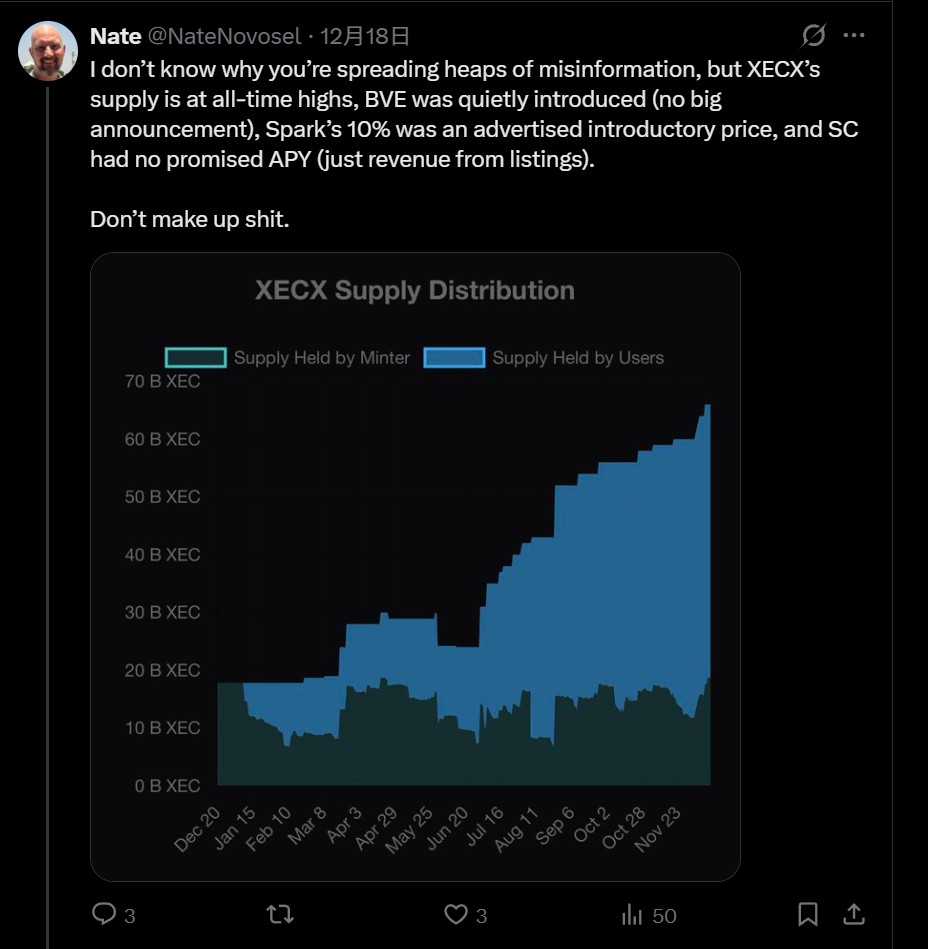
Task: Open Nate's profile avatar picture
Action: coord(48,50)
